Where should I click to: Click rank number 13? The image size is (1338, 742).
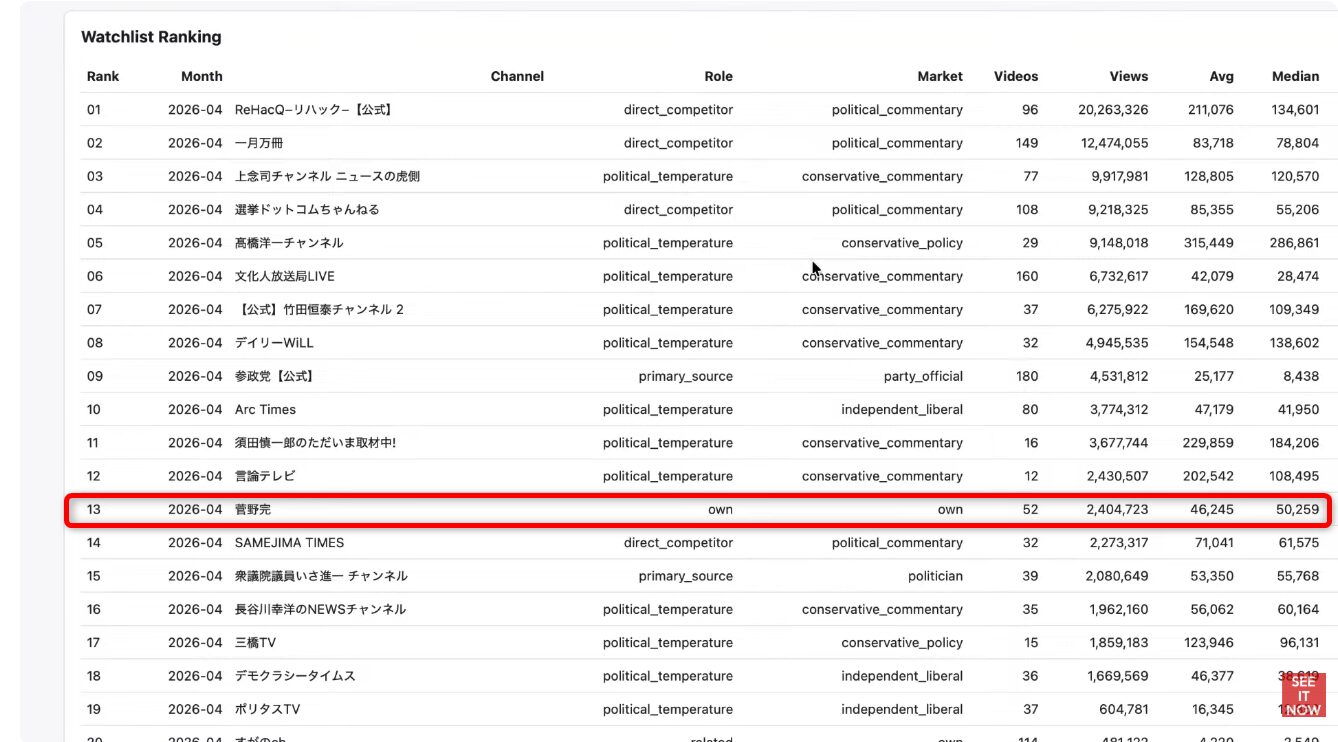coord(94,510)
